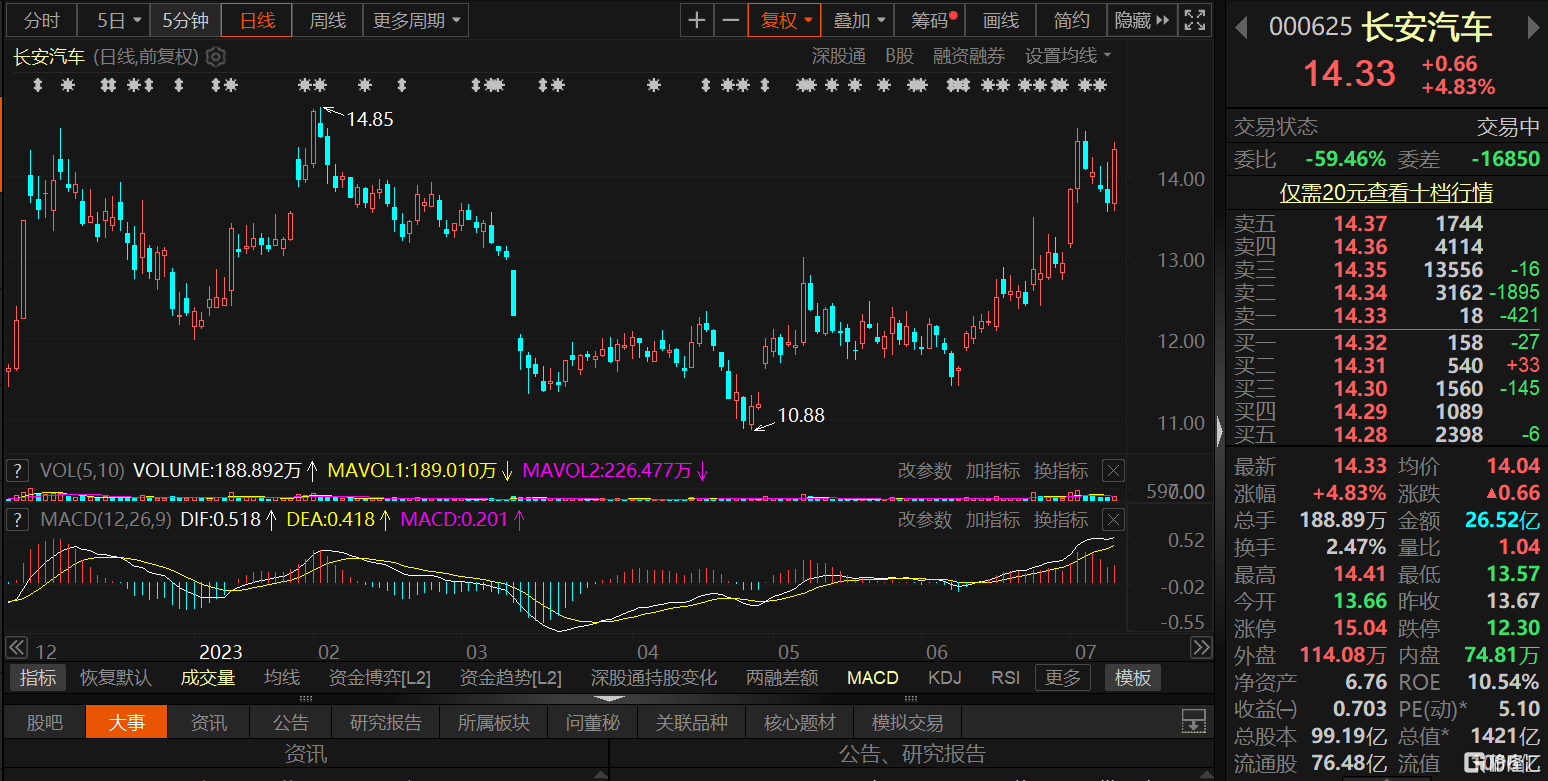This screenshot has width=1548, height=781.
Task: Select 两融差额 indicator
Action: (x=782, y=678)
